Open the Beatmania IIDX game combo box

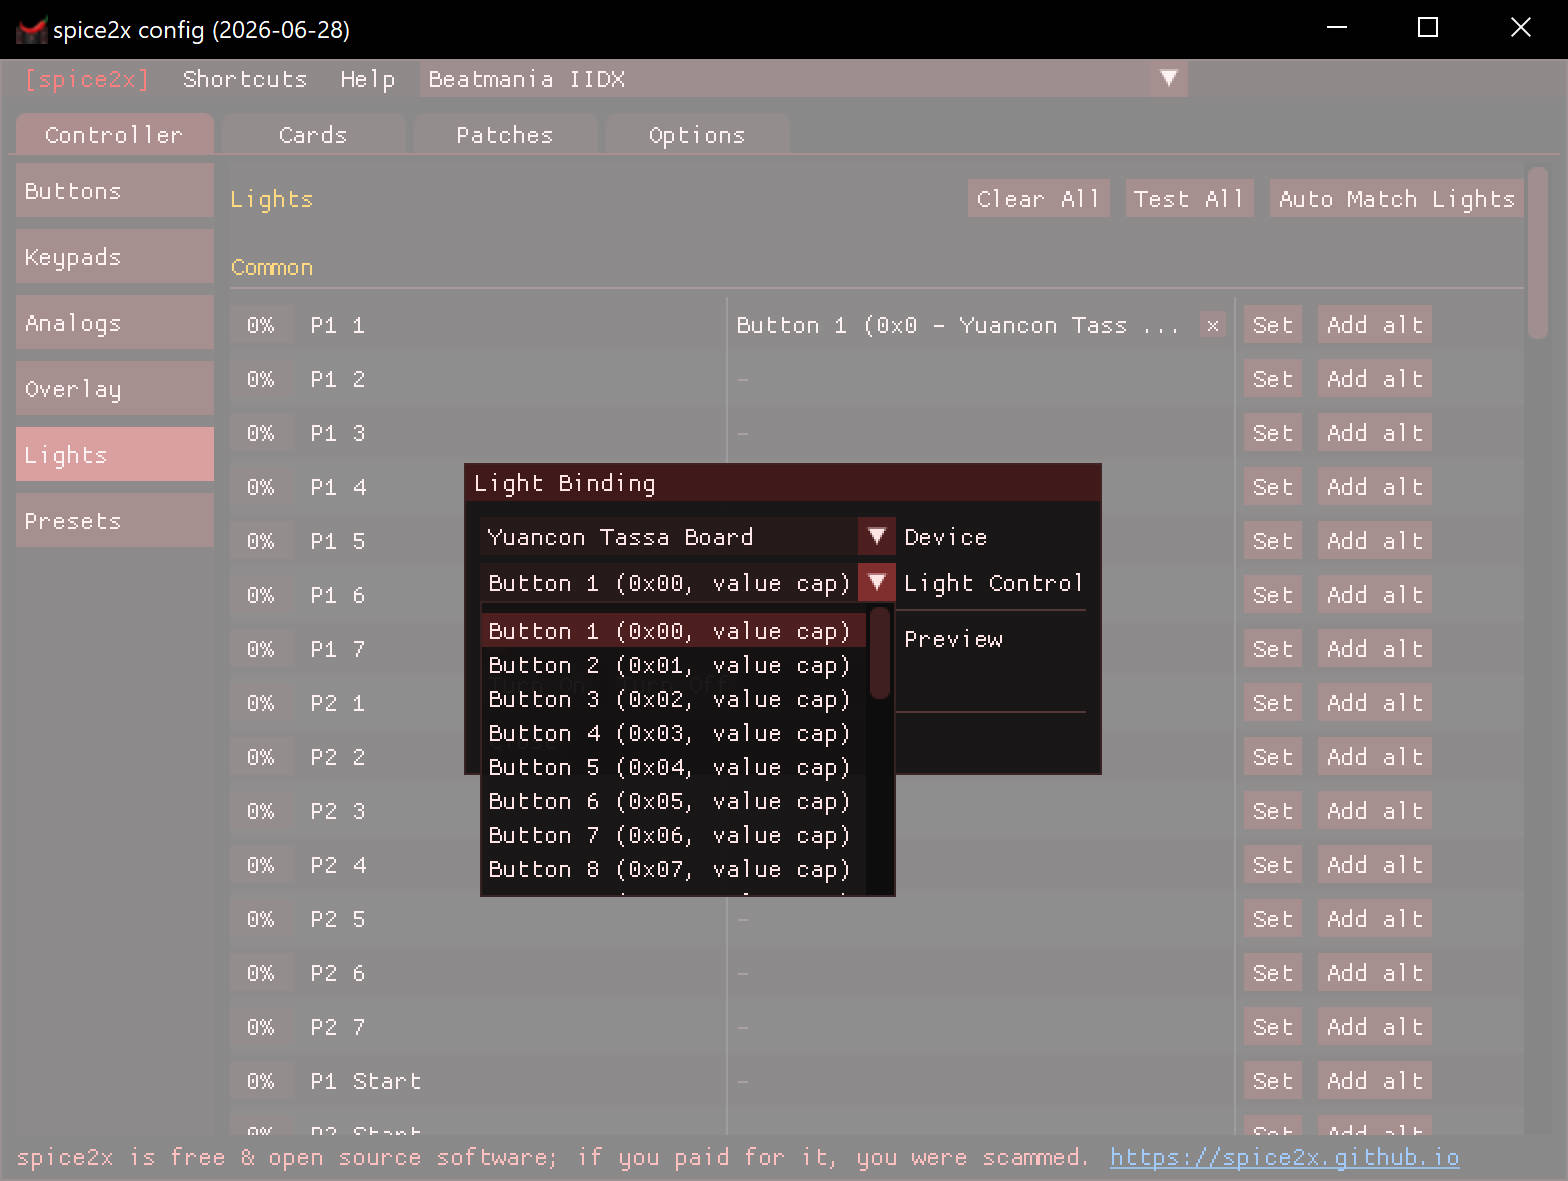pos(804,79)
